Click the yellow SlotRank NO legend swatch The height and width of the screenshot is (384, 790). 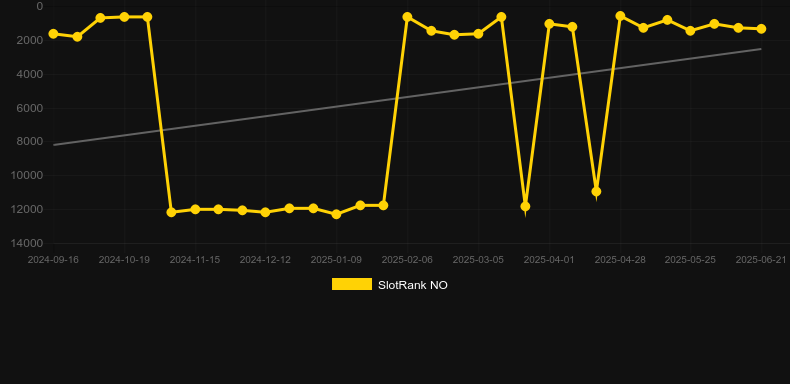pyautogui.click(x=352, y=284)
